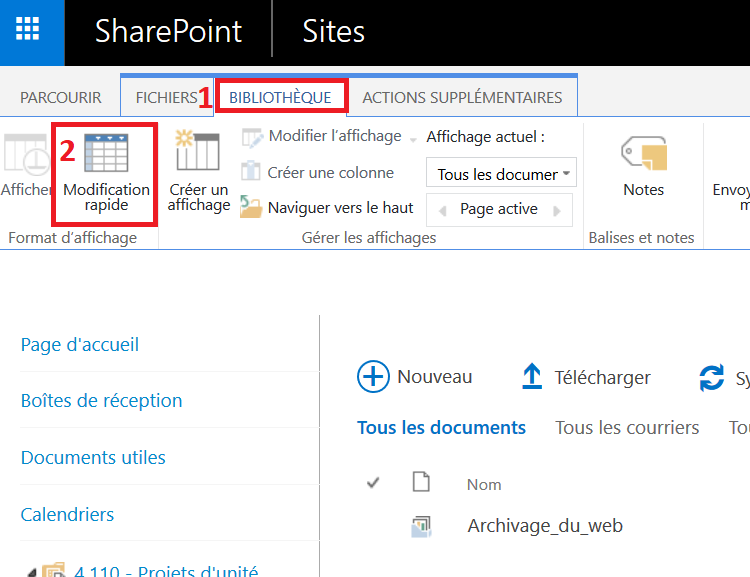Expand the 4.110 Projets d'unité tree node
The height and width of the screenshot is (577, 750).
pyautogui.click(x=31, y=573)
